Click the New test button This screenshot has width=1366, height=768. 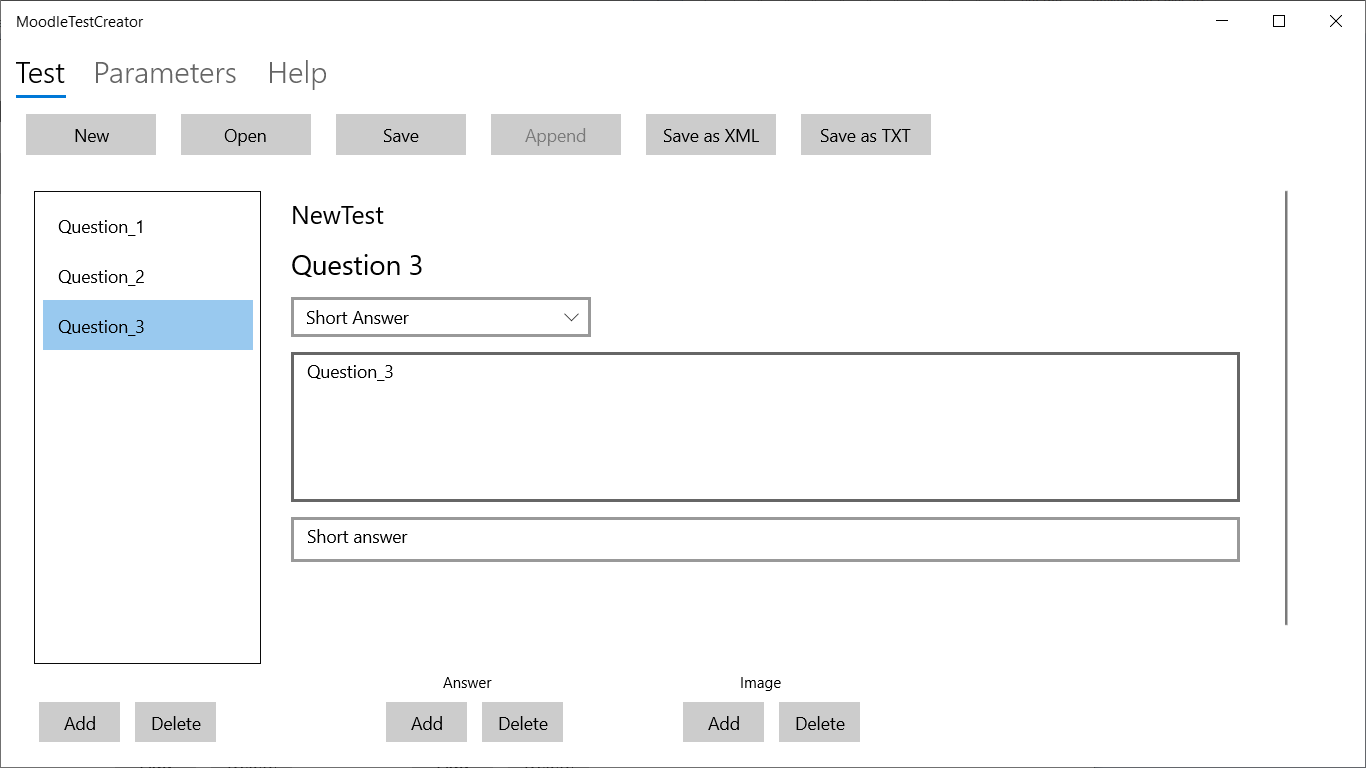pyautogui.click(x=91, y=135)
